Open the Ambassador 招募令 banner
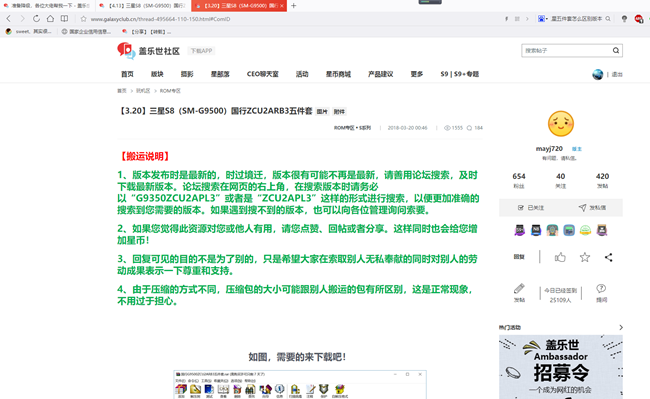 coord(561,367)
